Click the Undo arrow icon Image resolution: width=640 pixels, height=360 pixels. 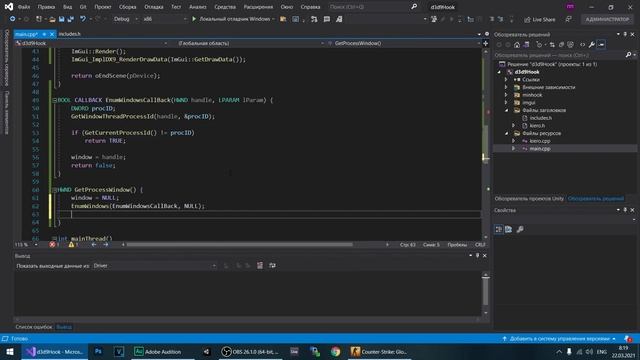83,19
